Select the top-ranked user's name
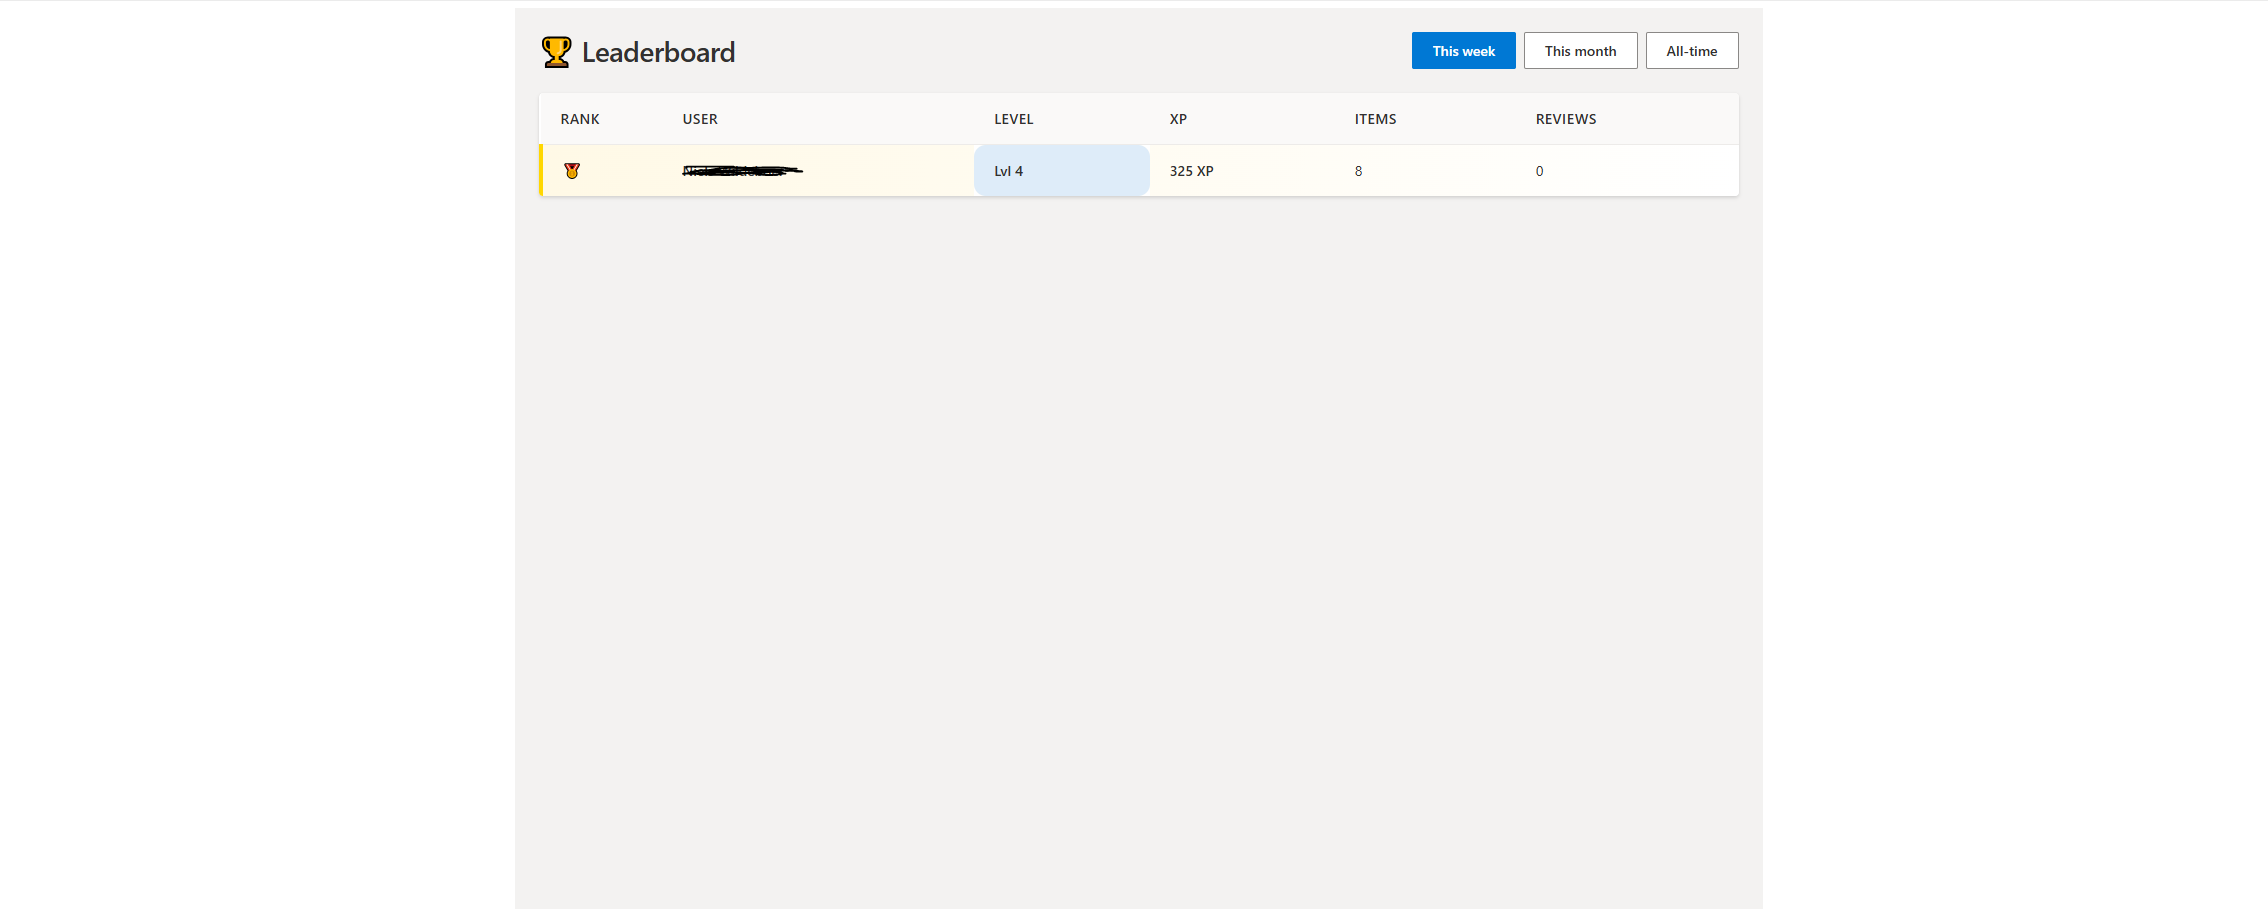 click(742, 170)
